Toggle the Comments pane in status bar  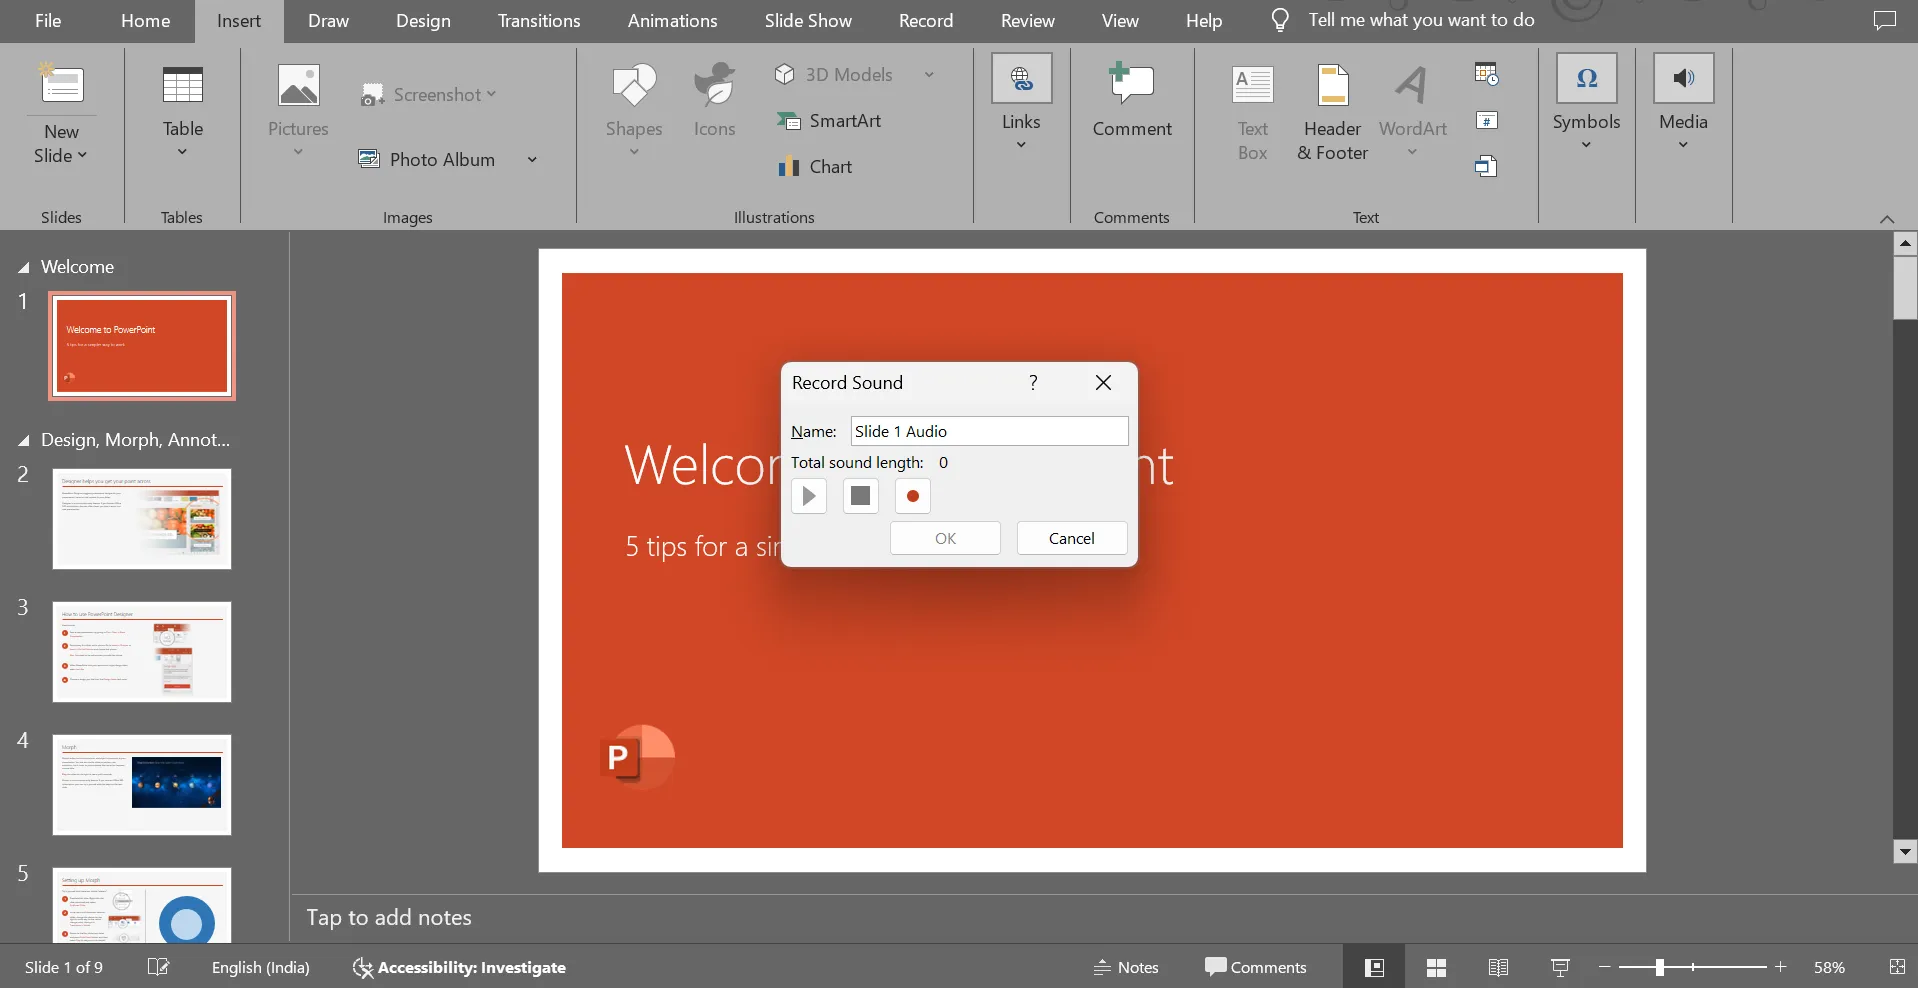[1256, 967]
